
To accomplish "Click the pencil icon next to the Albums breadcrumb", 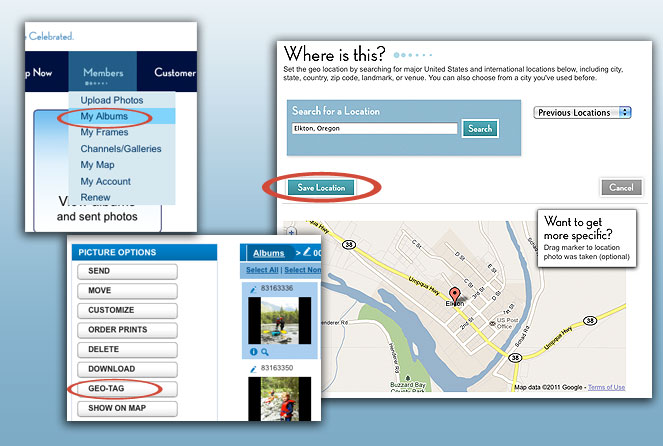I will click(x=307, y=252).
